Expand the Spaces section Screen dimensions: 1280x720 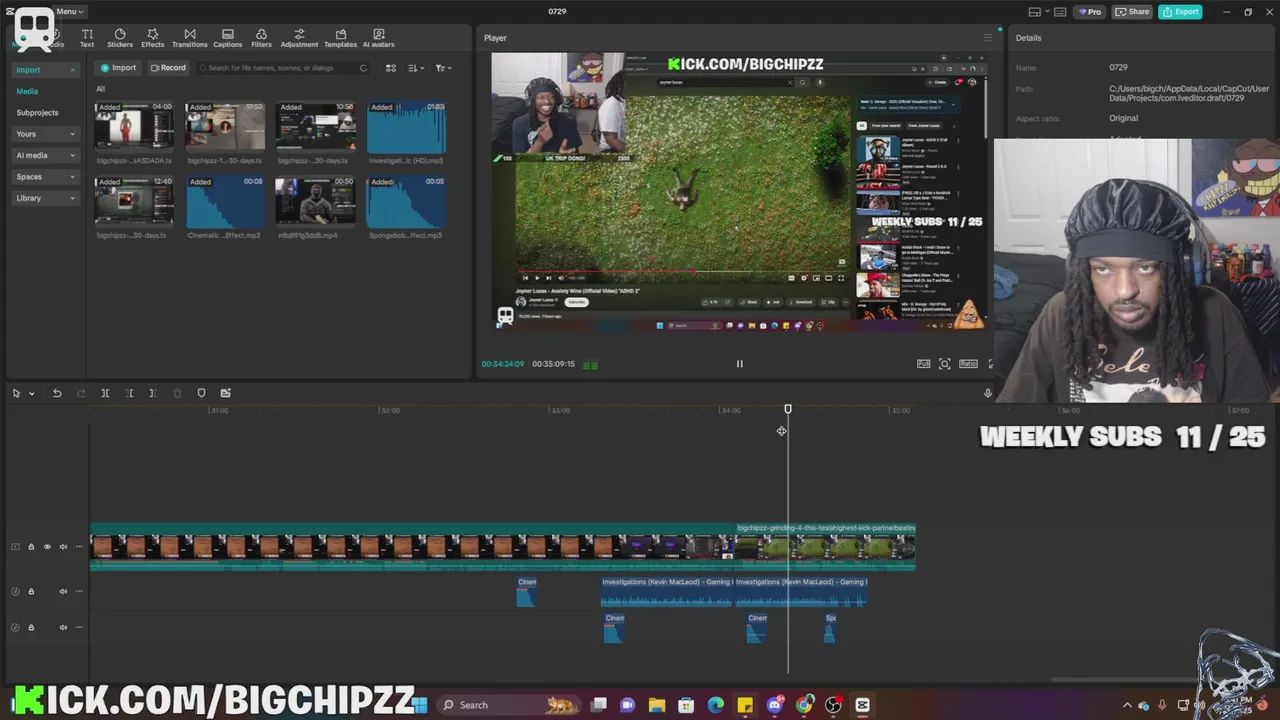(45, 177)
